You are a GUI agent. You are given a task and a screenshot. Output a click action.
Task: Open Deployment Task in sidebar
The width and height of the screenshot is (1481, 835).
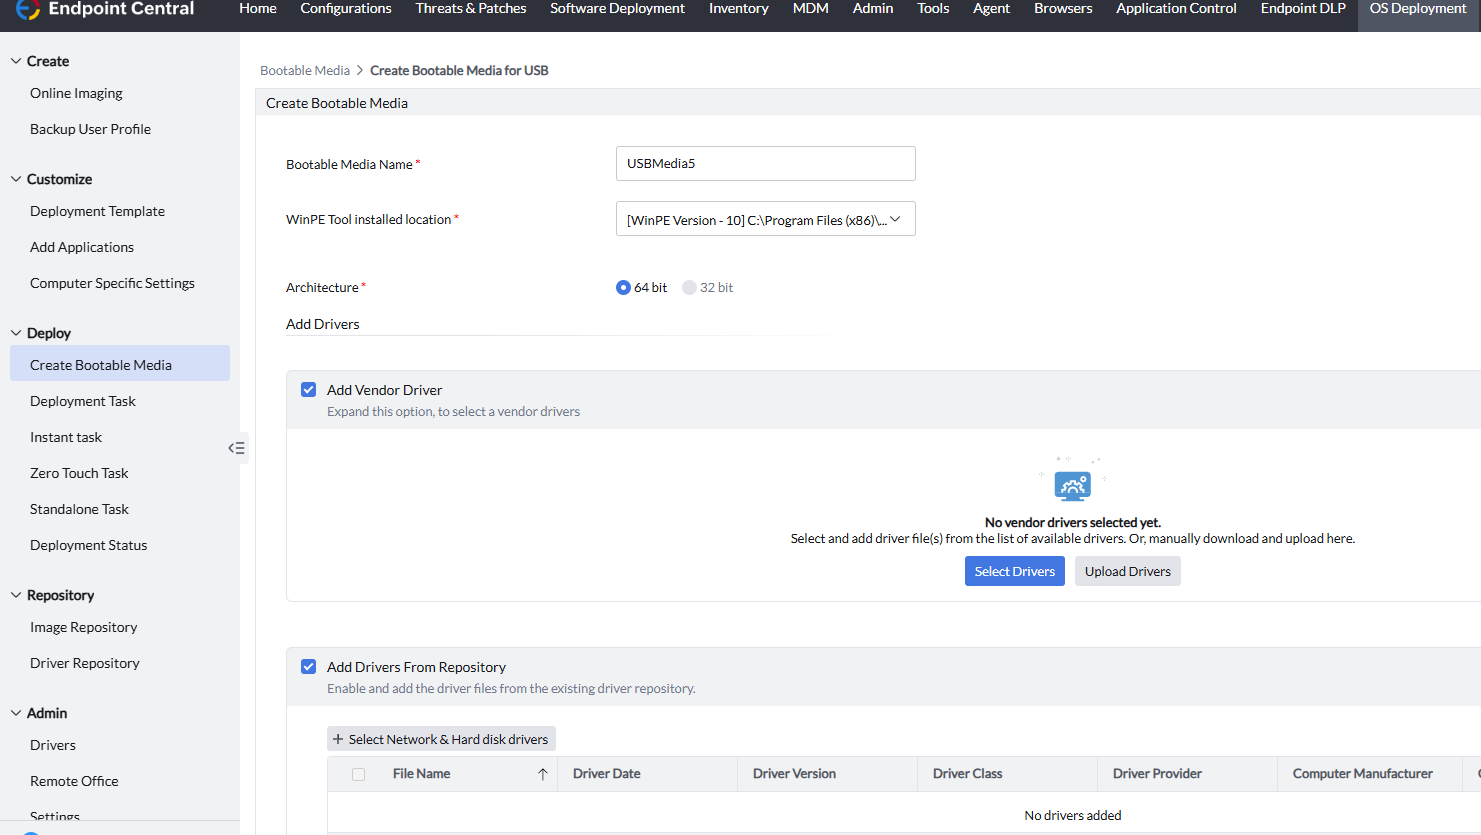pyautogui.click(x=83, y=401)
